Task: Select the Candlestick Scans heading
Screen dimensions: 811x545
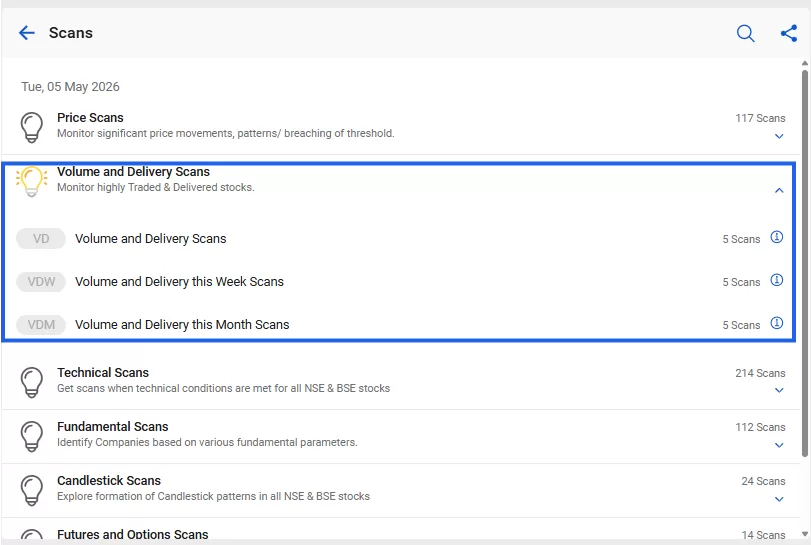Action: tap(109, 480)
